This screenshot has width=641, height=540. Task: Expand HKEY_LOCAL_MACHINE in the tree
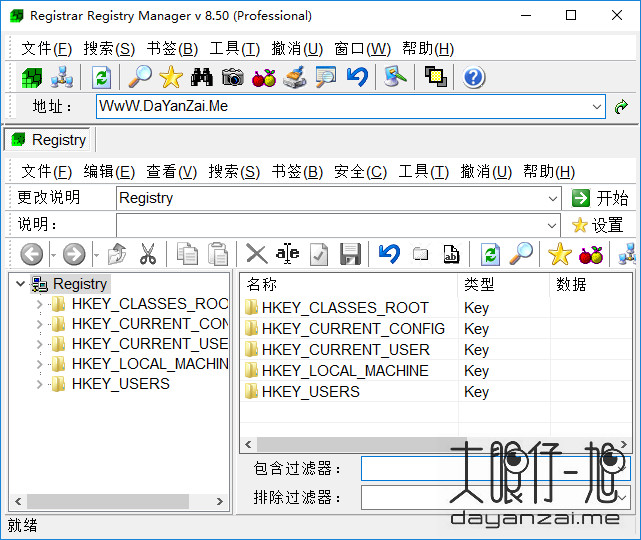(40, 364)
